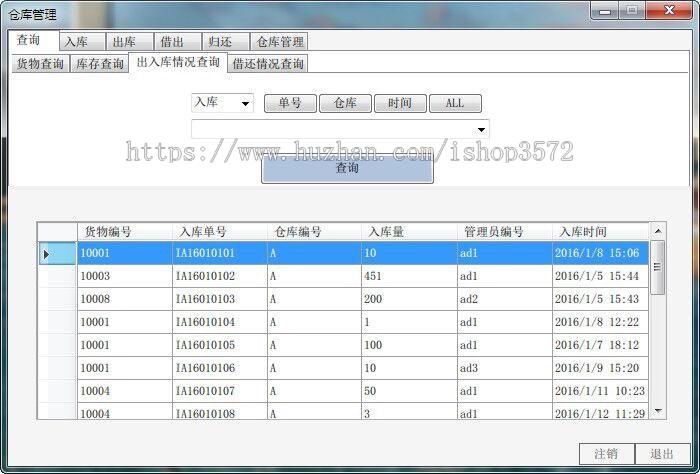The height and width of the screenshot is (474, 700).
Task: Sort by 入库量 column header
Action: click(x=409, y=232)
